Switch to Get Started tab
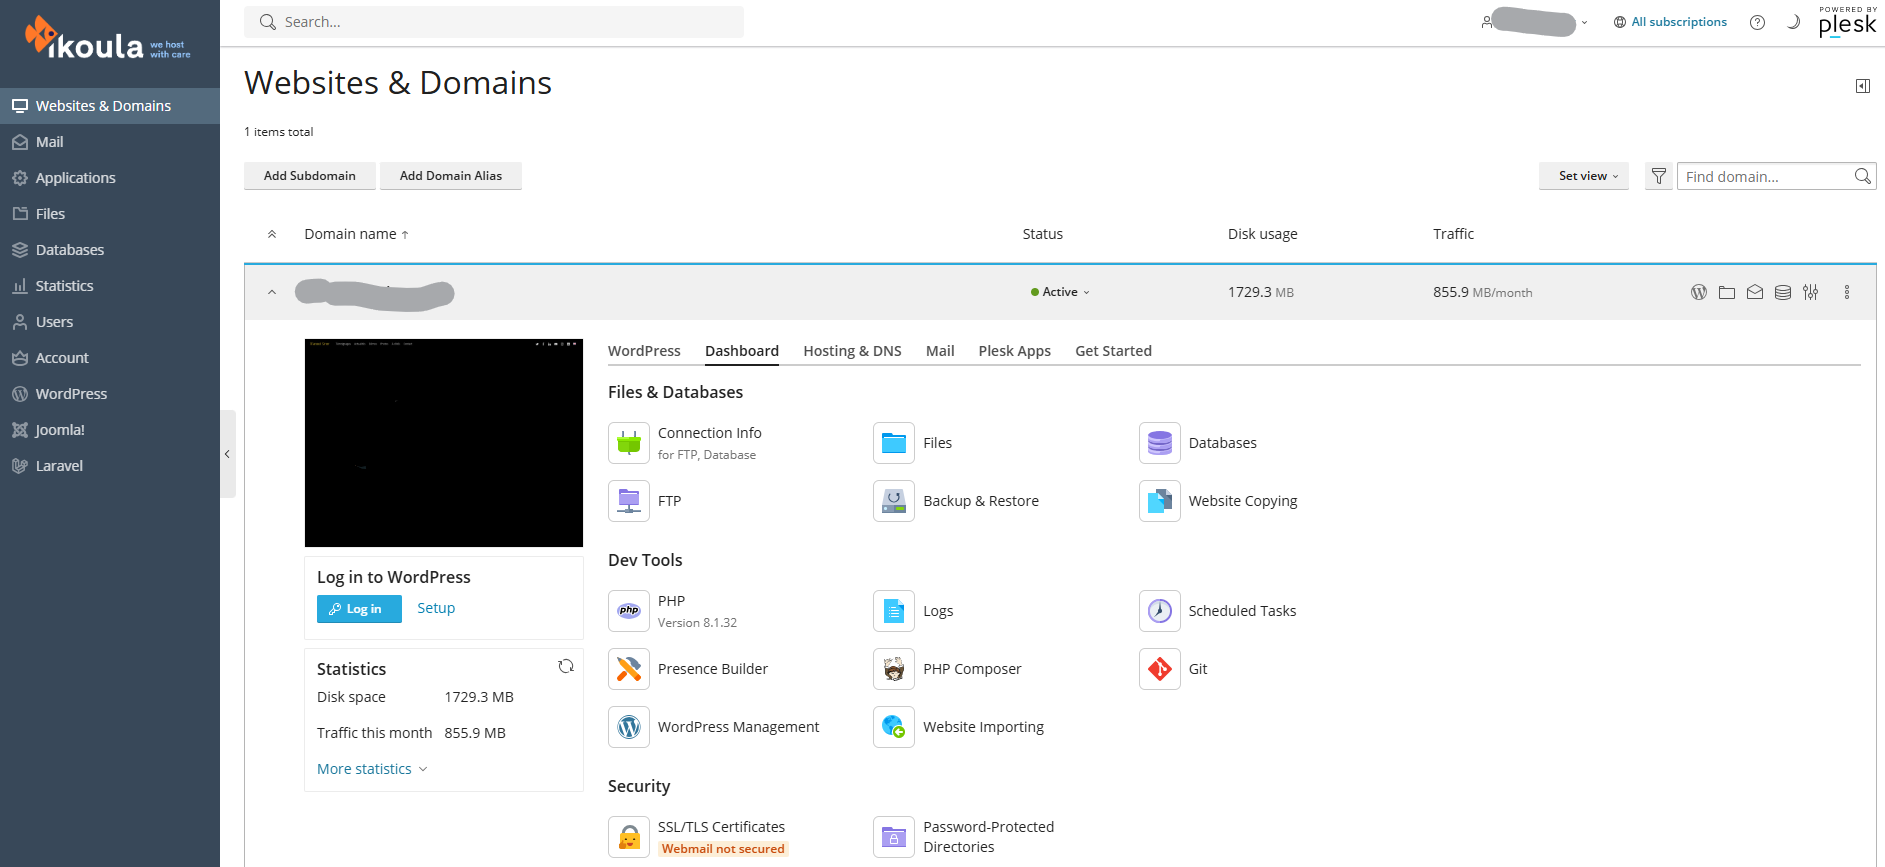 (1113, 351)
